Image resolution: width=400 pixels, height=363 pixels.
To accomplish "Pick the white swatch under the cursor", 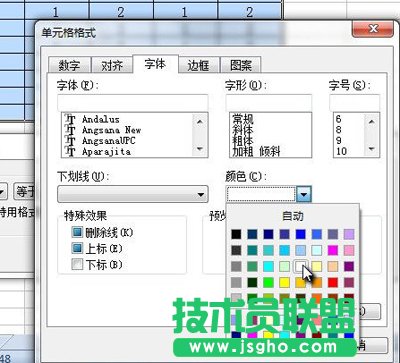I will click(x=300, y=266).
